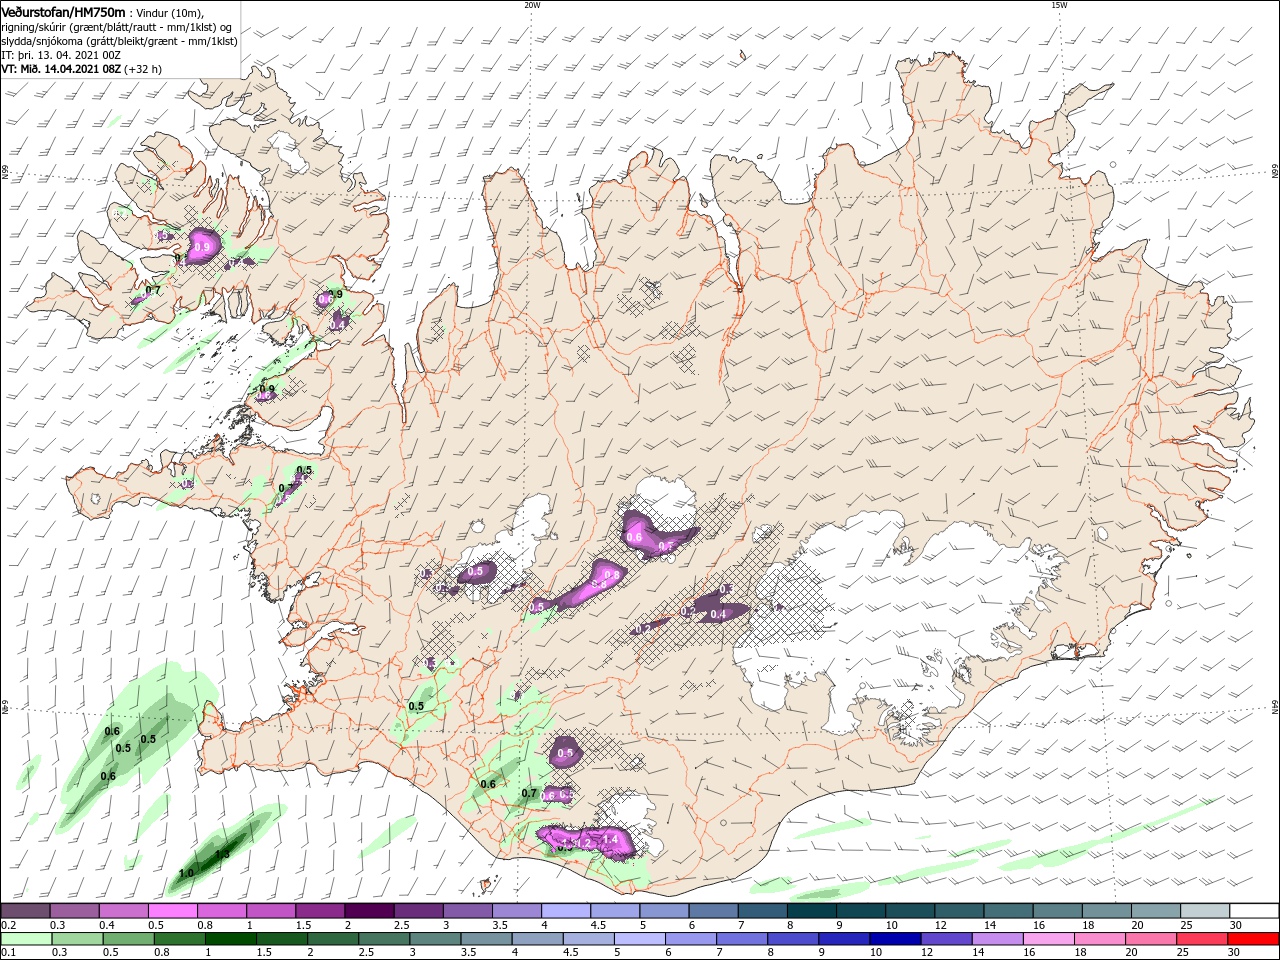Pick the crimson rain-scale swatch at 25
1280x960 pixels.
tap(1201, 939)
